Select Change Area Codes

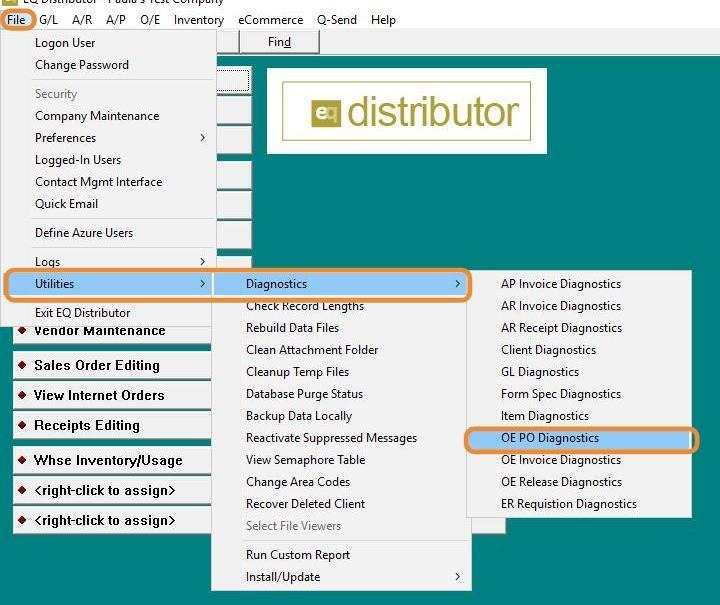coord(341,482)
